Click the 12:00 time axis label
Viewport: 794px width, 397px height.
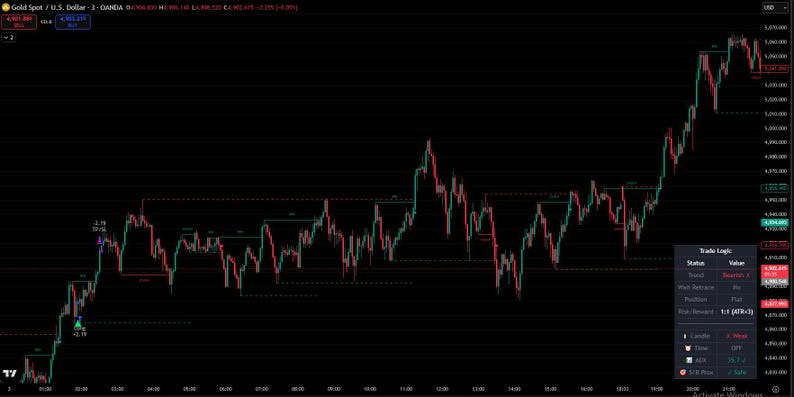pos(442,389)
